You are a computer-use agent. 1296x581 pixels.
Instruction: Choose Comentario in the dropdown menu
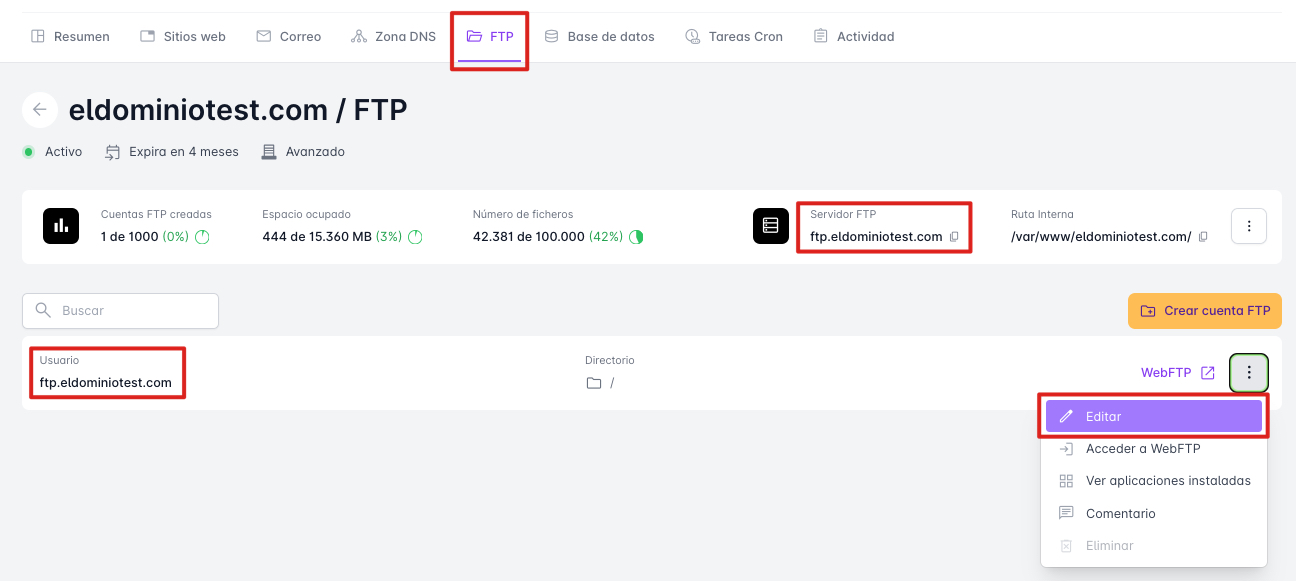(1120, 513)
